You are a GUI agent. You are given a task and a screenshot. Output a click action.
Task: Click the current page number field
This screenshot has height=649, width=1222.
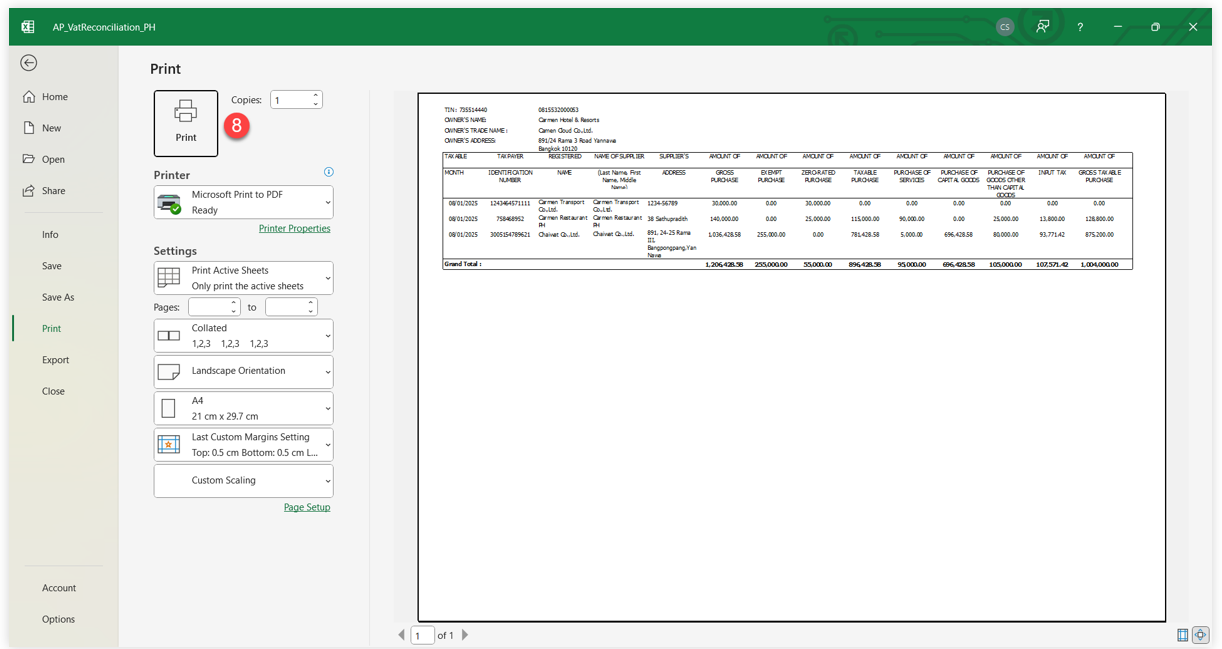tap(422, 635)
